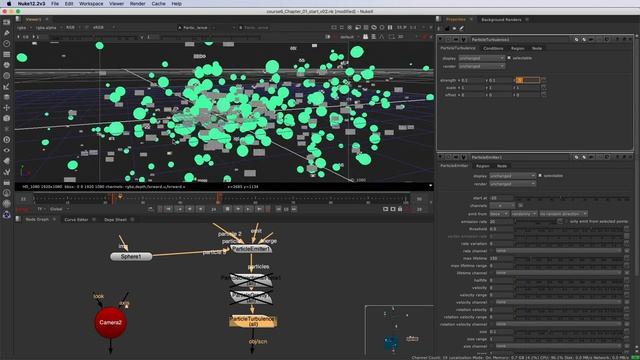Open the Color nodes toolbar menu

(7, 65)
